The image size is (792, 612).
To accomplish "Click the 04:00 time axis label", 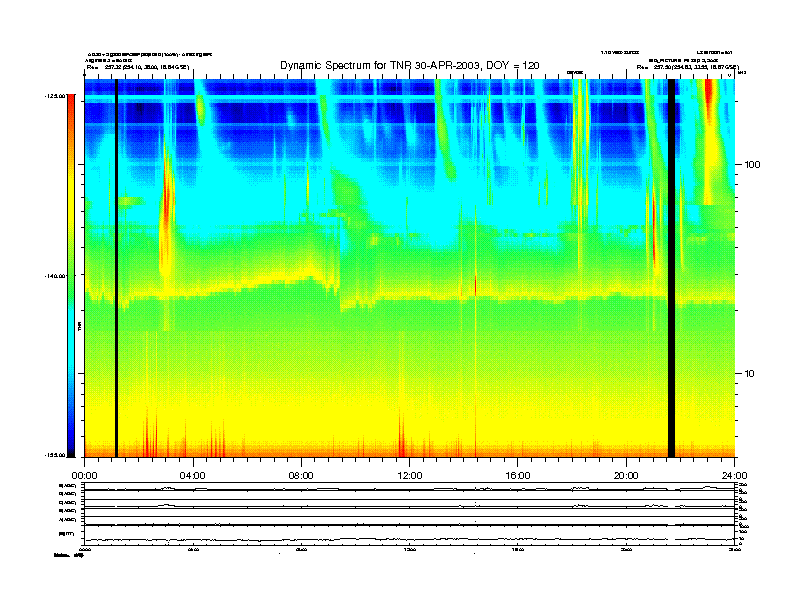I will (193, 476).
